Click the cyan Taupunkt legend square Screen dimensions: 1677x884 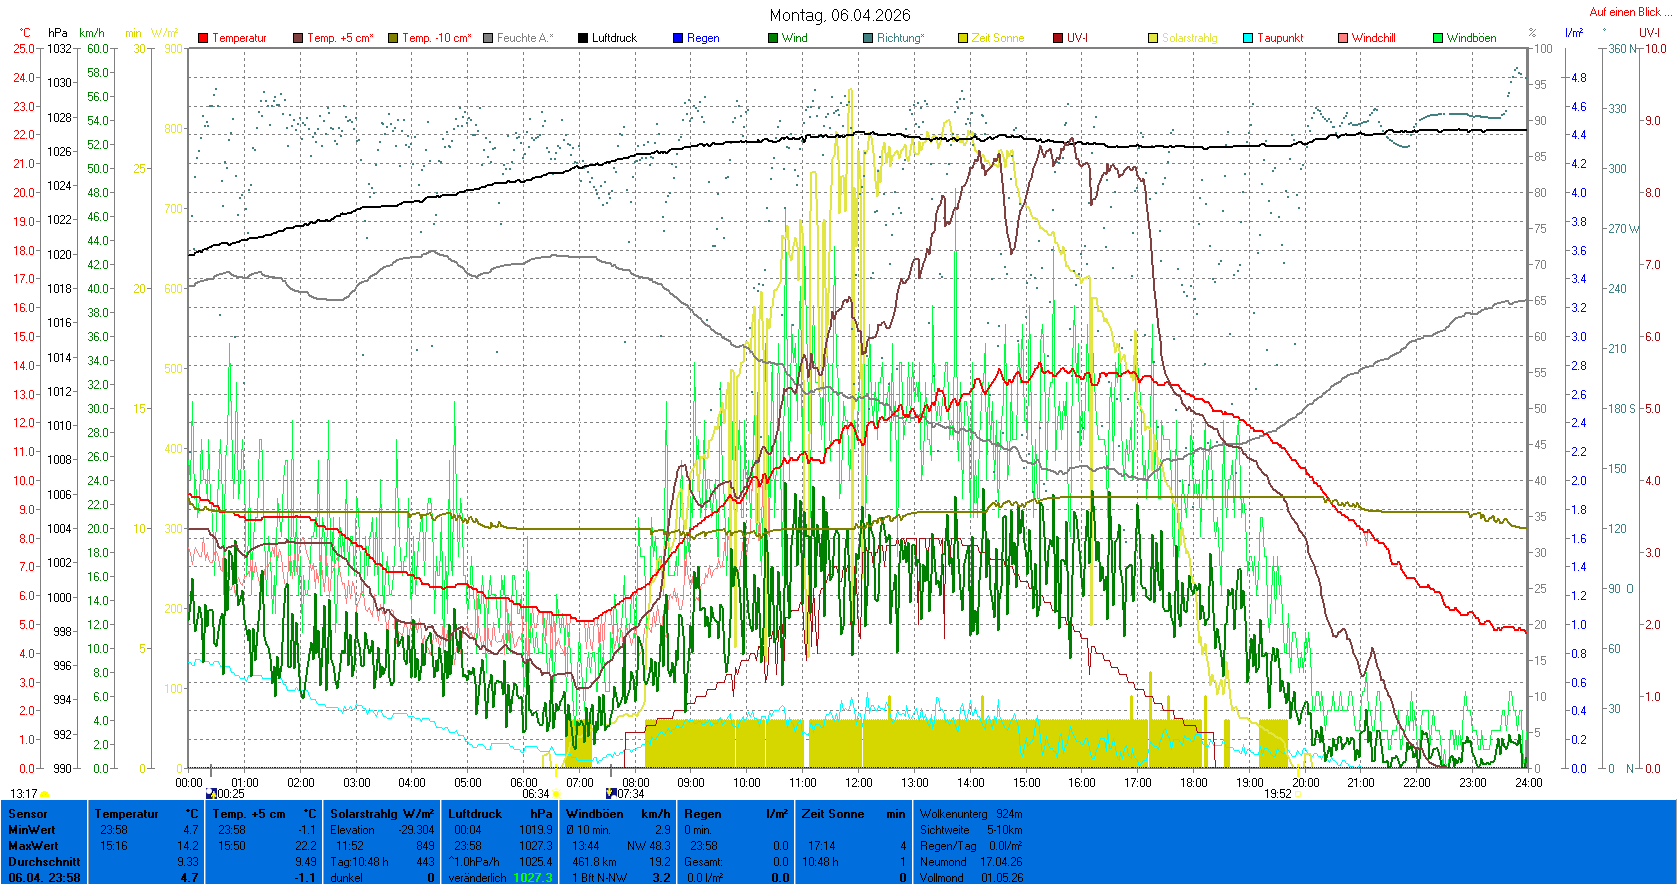[x=1248, y=38]
